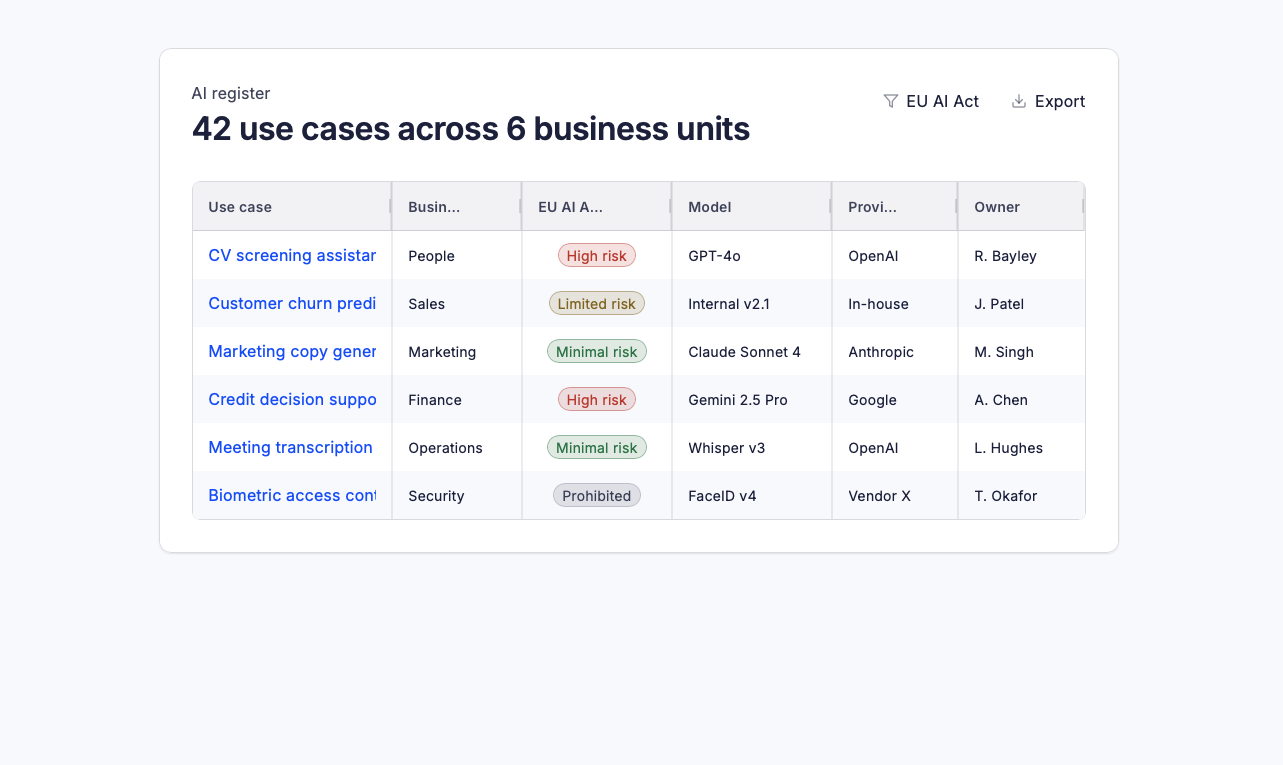
Task: Click the 42 use cases heading
Action: [471, 129]
